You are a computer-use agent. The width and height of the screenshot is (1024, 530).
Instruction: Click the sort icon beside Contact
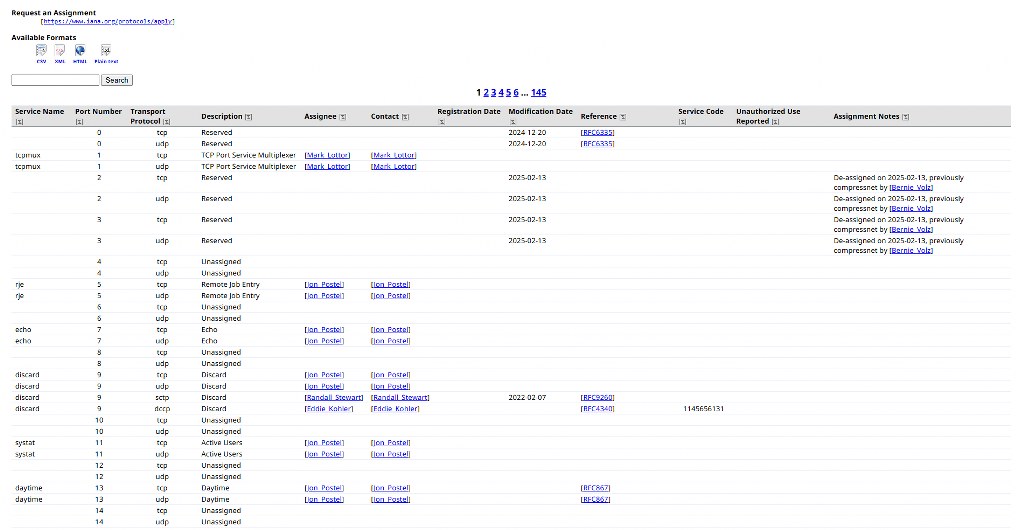click(x=405, y=117)
